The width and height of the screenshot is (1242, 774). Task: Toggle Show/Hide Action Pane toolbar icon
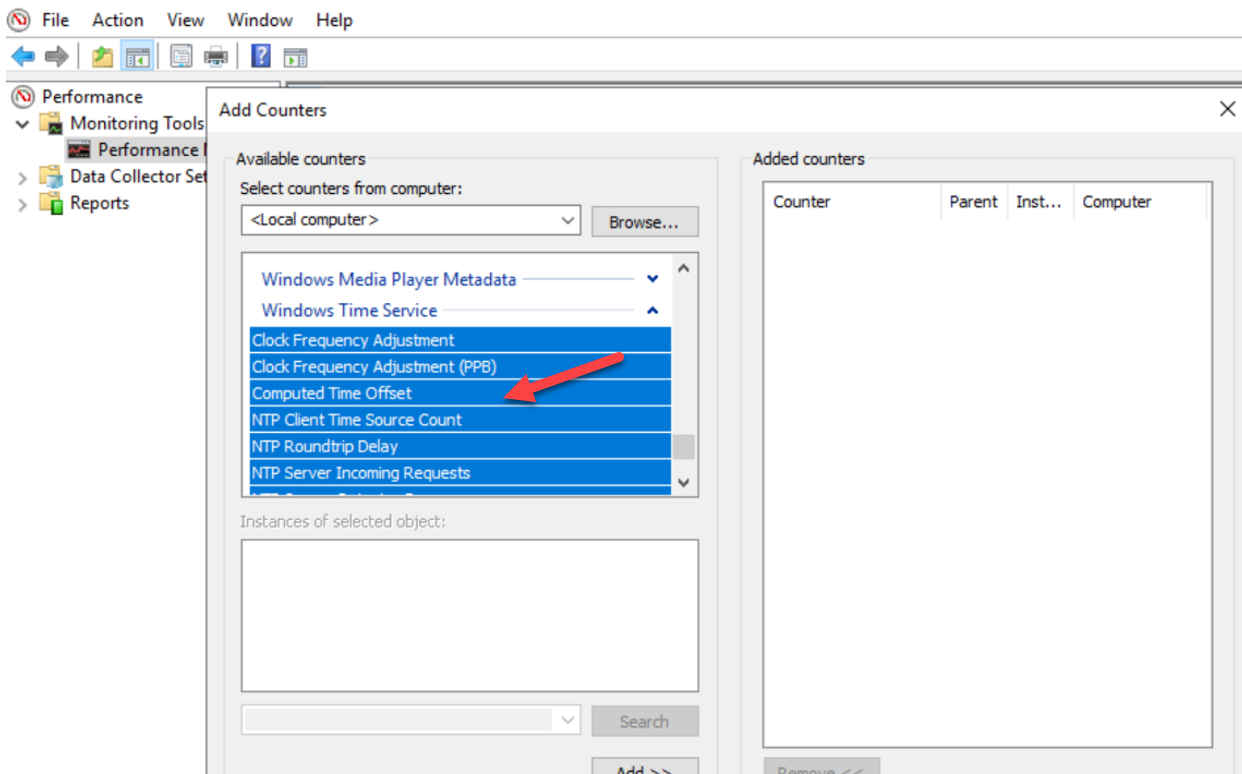point(295,57)
